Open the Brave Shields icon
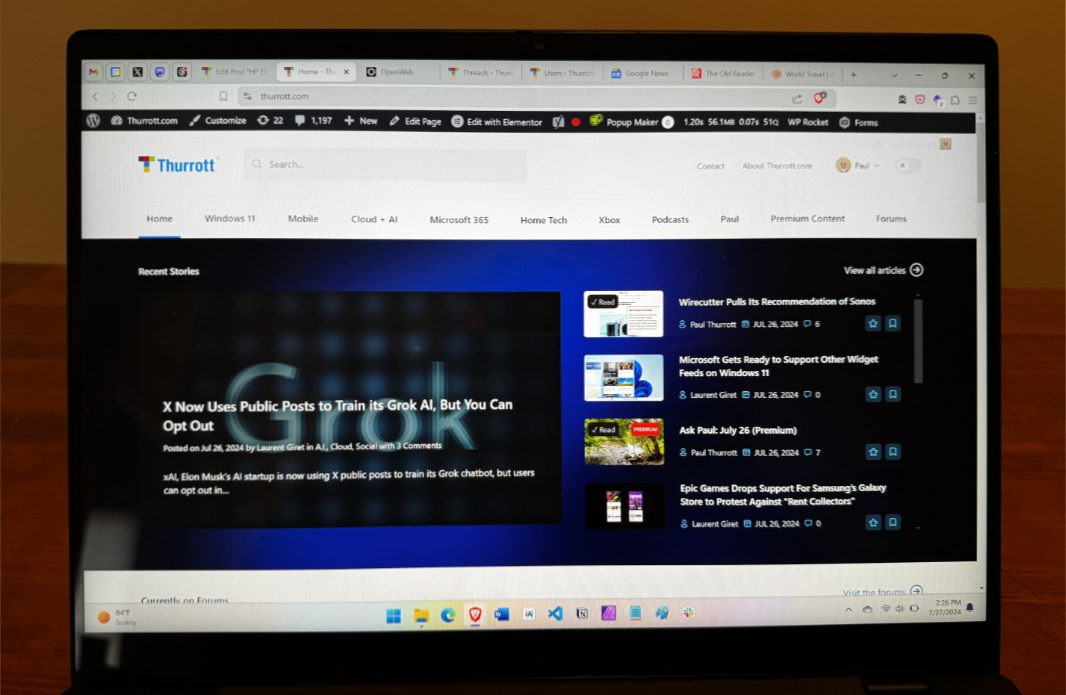Image resolution: width=1066 pixels, height=695 pixels. [820, 98]
